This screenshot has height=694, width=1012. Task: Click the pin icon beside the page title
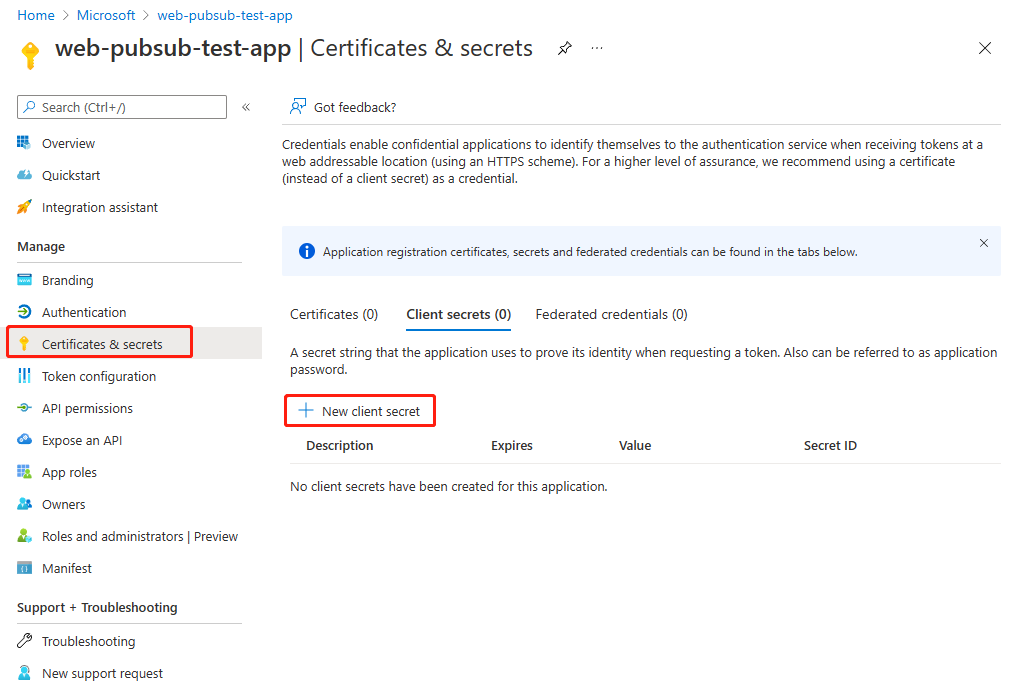click(x=565, y=48)
